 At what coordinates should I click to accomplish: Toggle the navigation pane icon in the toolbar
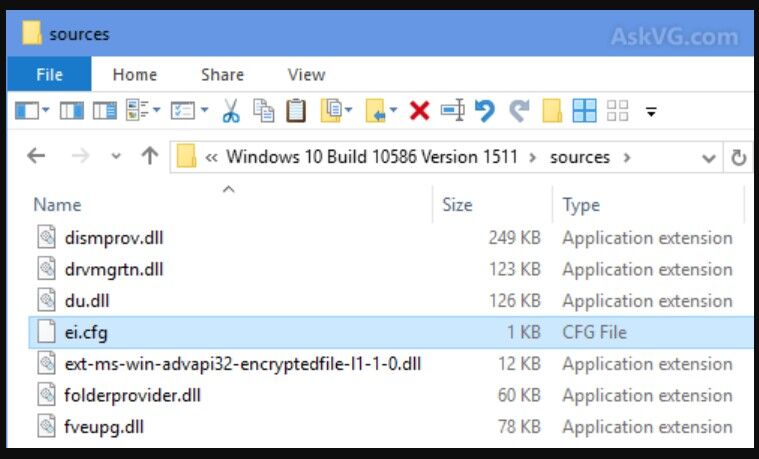[26, 111]
